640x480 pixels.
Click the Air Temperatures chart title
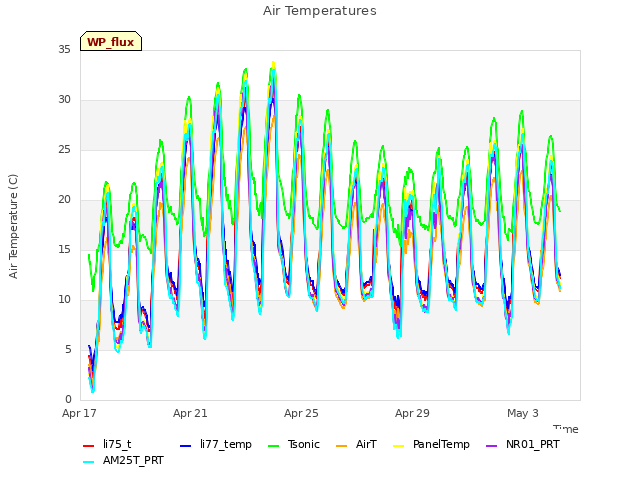point(320,11)
